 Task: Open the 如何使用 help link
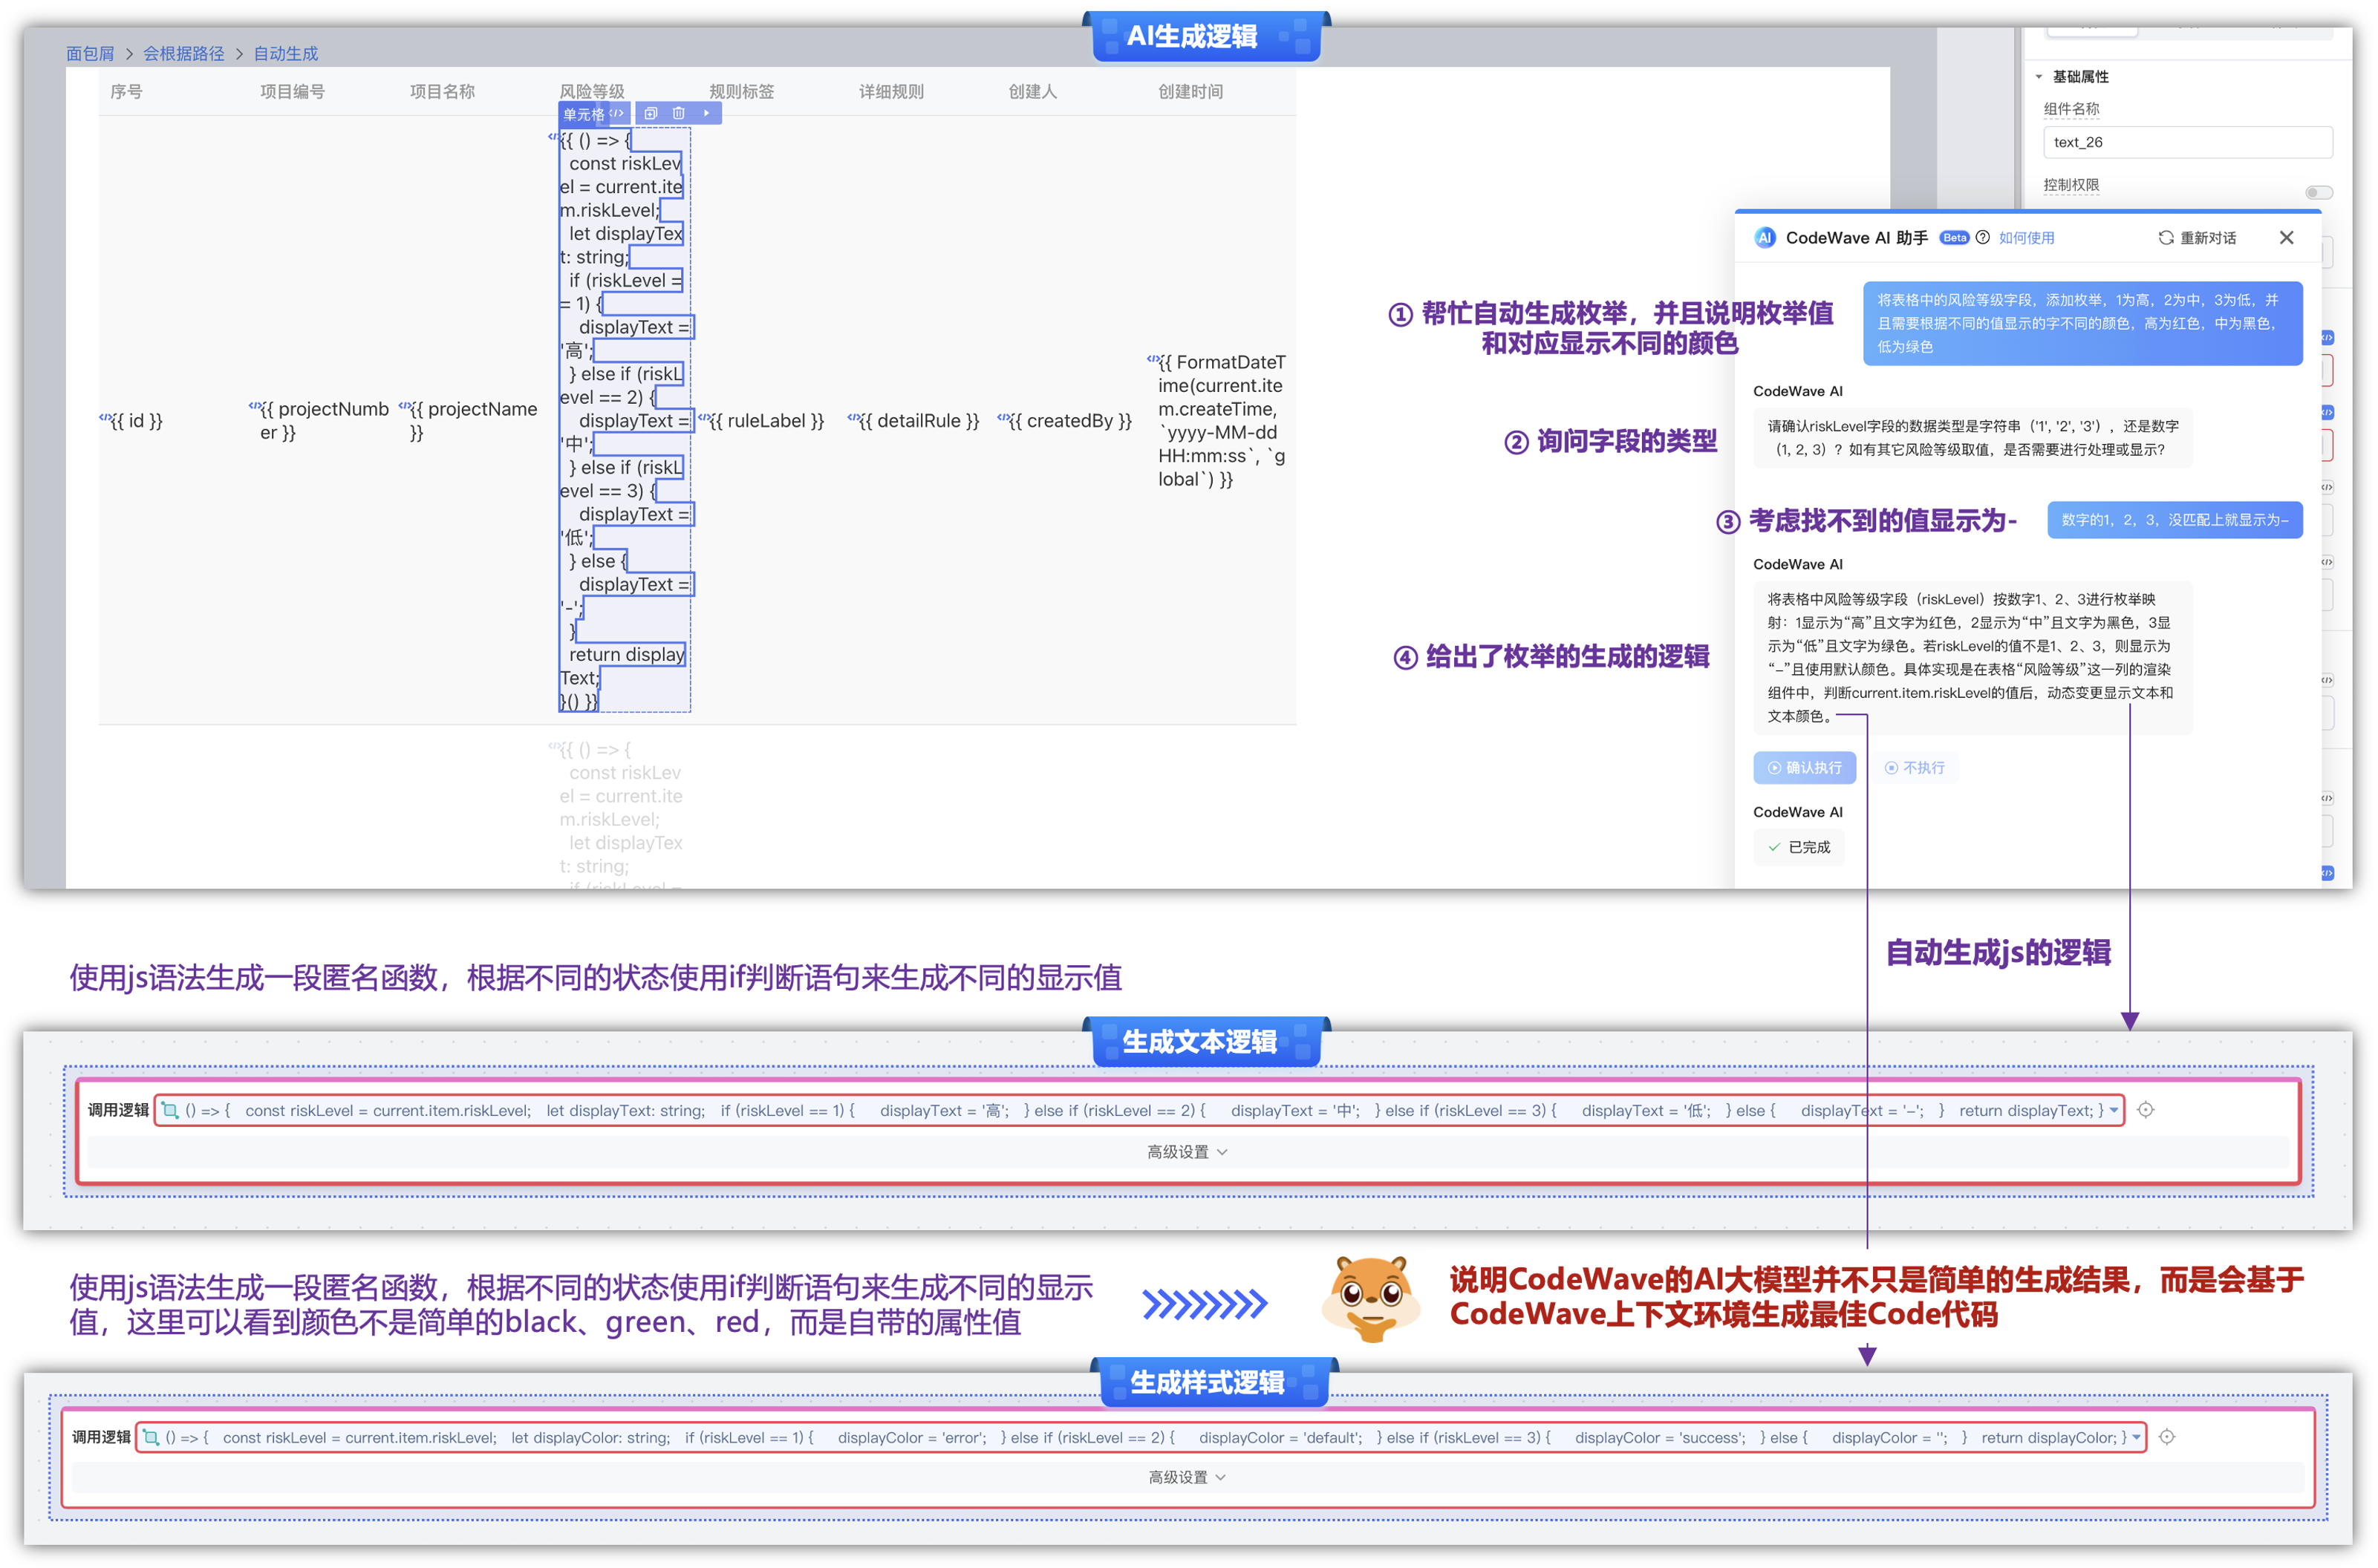pyautogui.click(x=2028, y=238)
